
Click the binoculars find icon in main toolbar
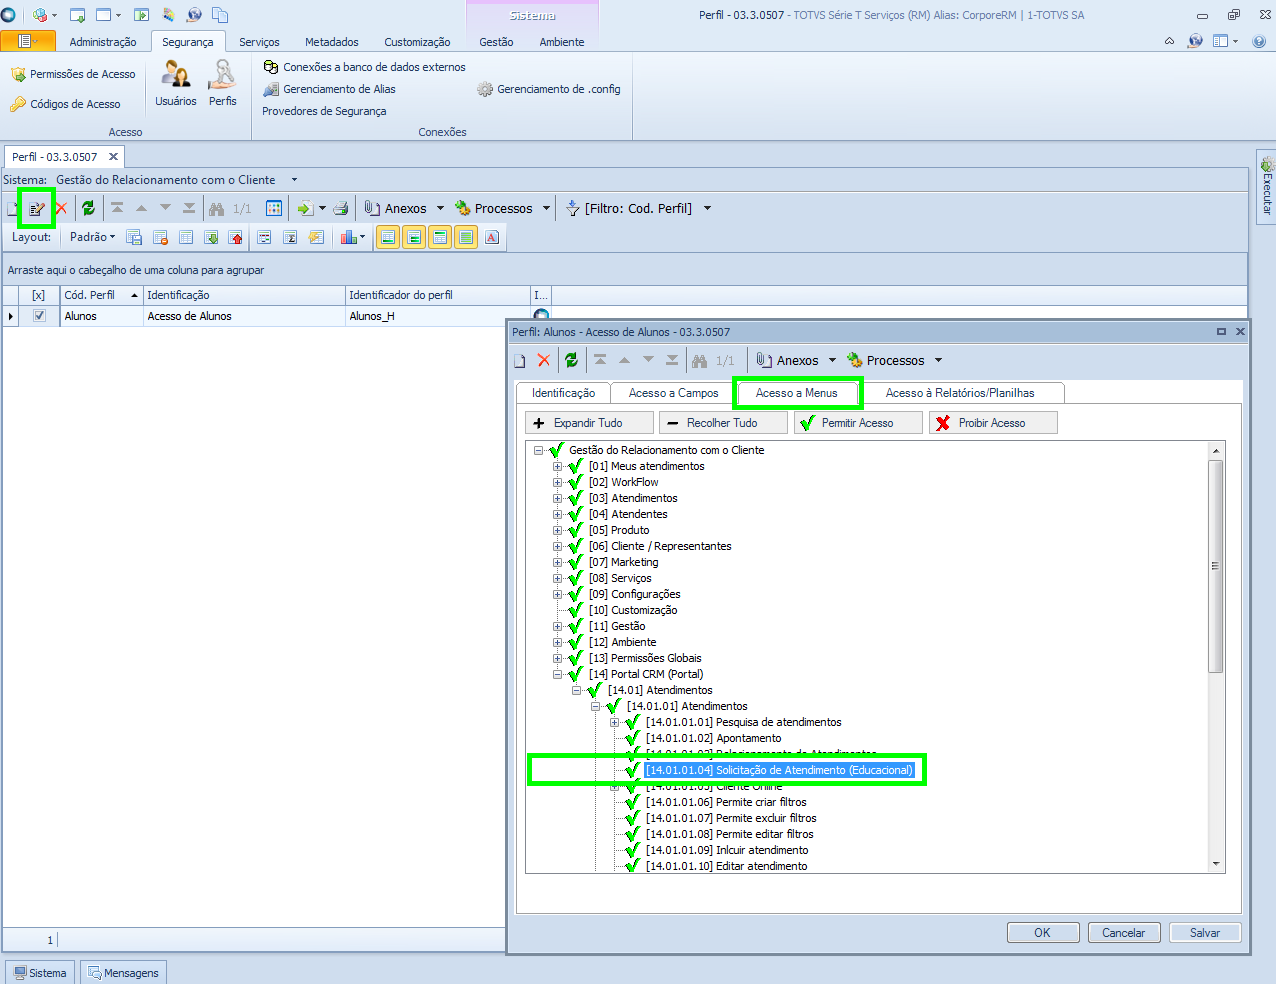tap(216, 208)
